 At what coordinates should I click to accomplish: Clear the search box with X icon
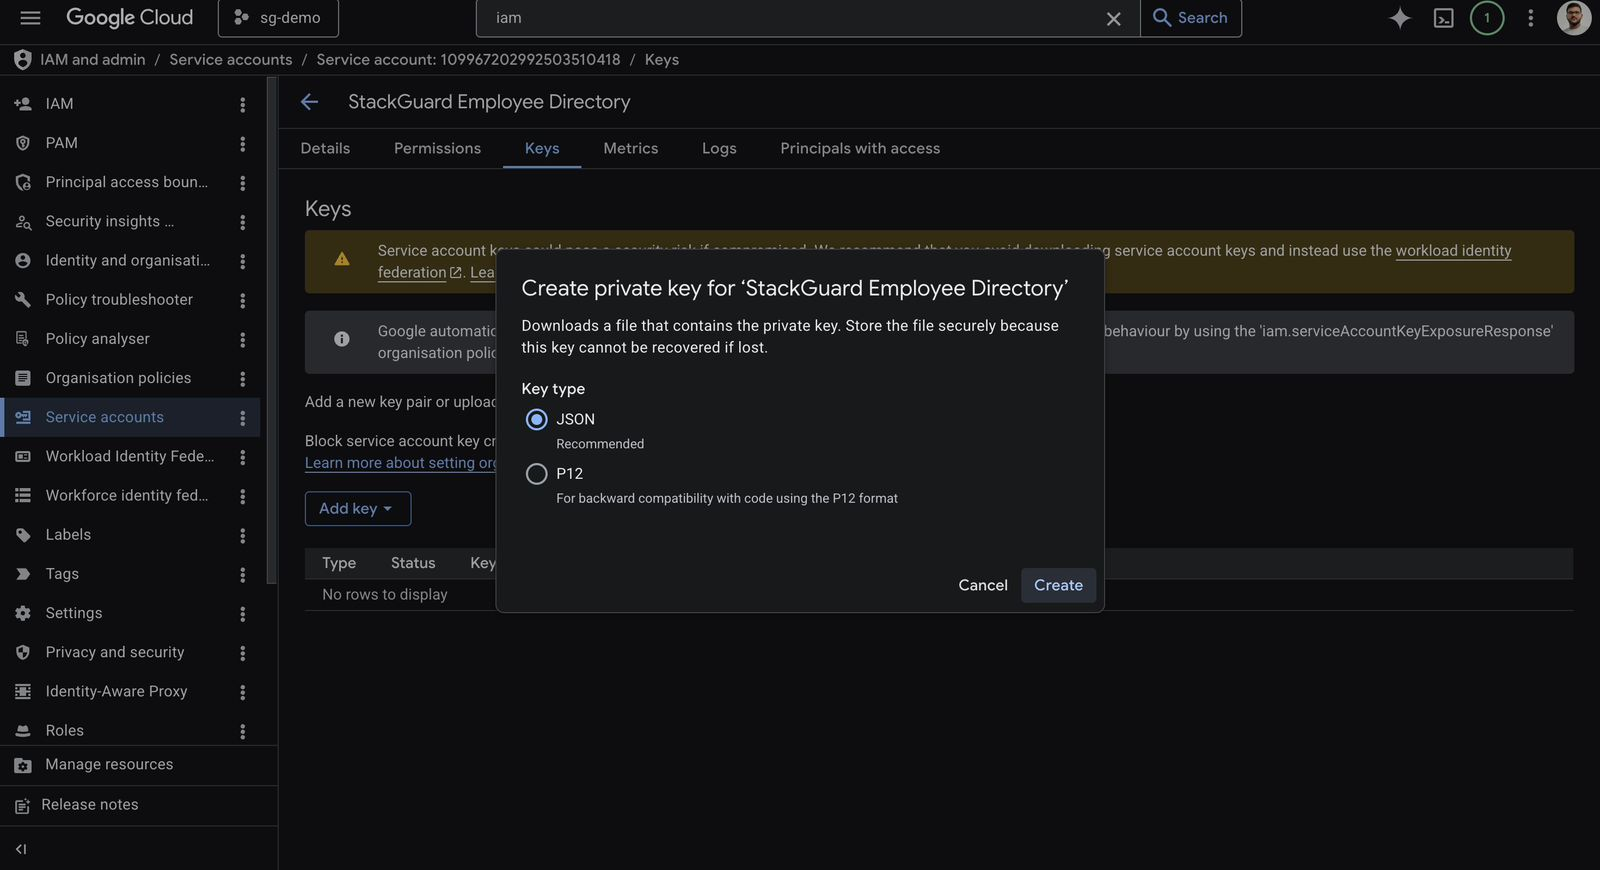tap(1113, 19)
